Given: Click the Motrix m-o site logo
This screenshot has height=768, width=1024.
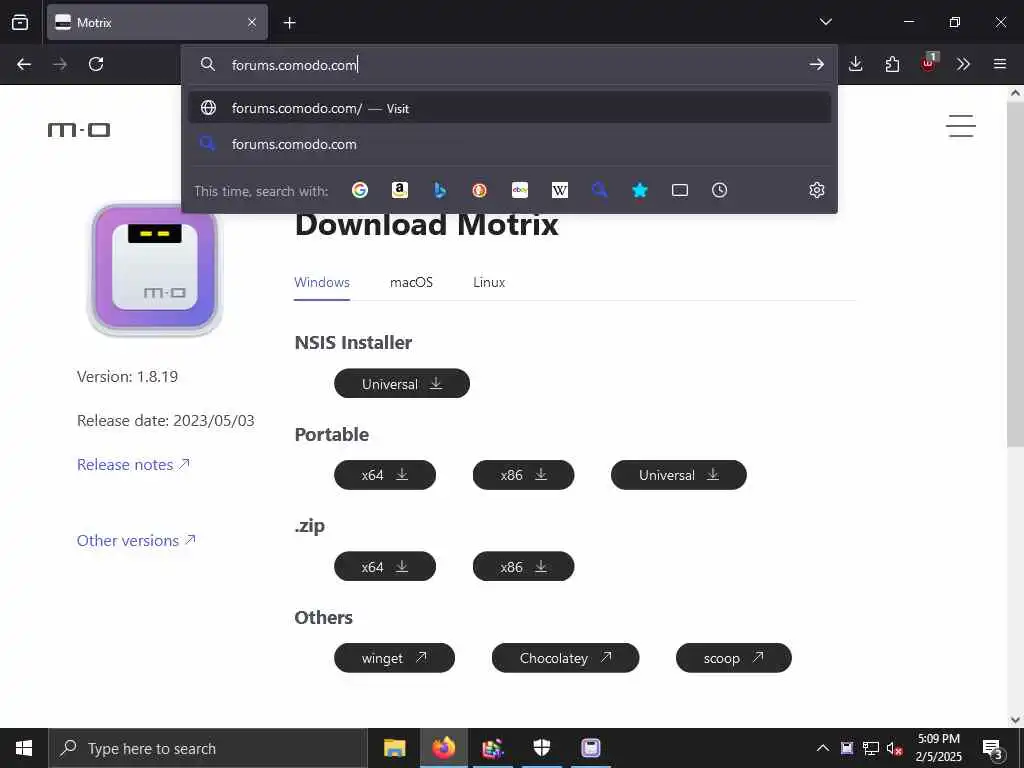Looking at the screenshot, I should (x=79, y=129).
